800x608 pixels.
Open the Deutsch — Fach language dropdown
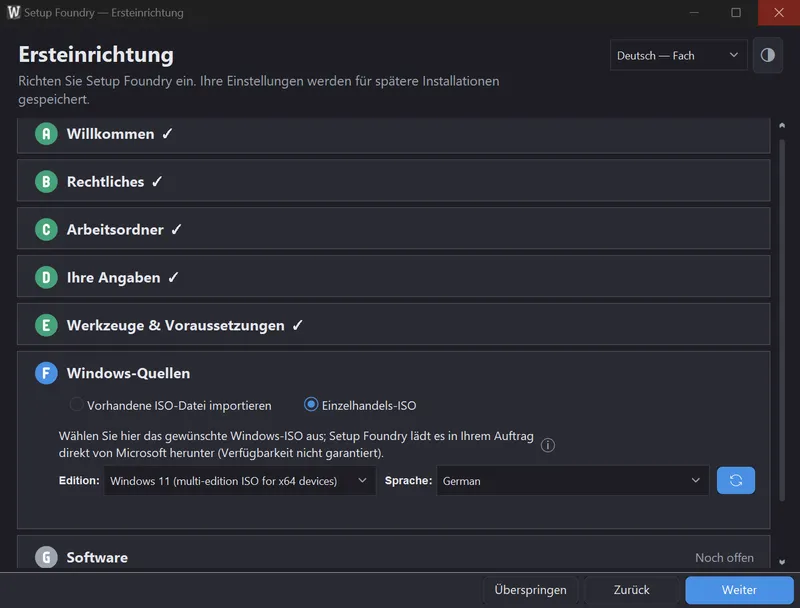click(x=678, y=55)
